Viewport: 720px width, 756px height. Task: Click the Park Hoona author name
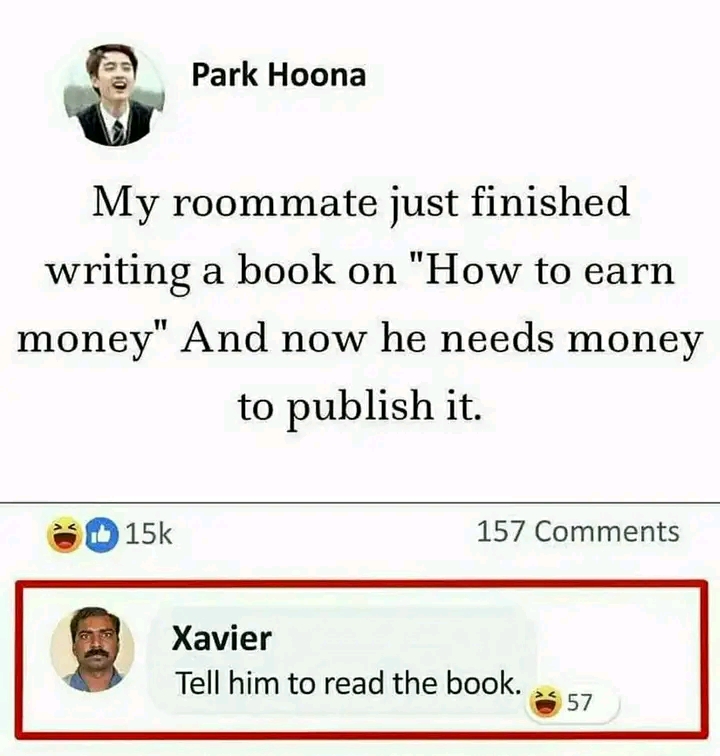[279, 76]
